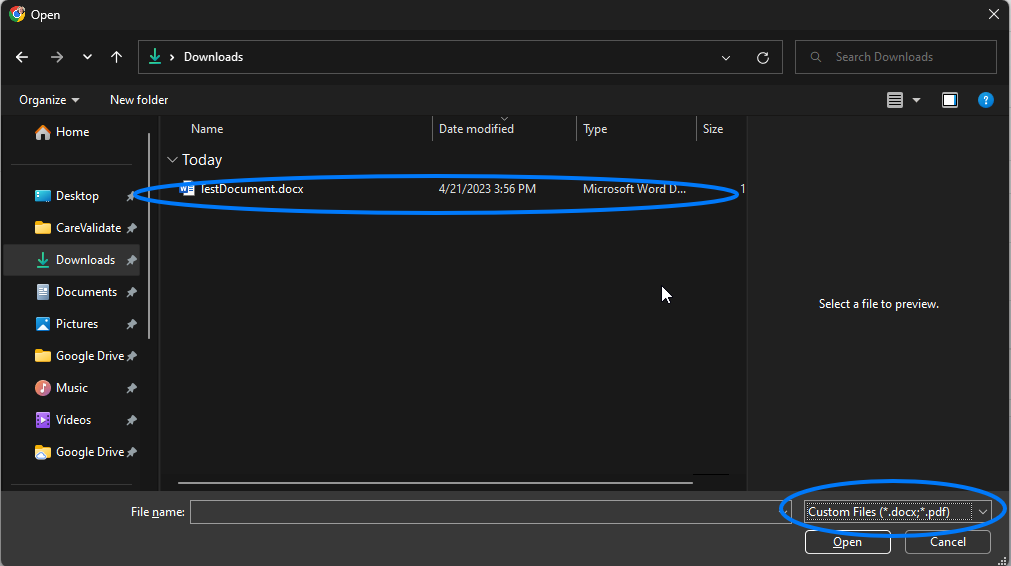Screen dimensions: 1011x566
Task: Go up one folder level
Action: [x=116, y=57]
